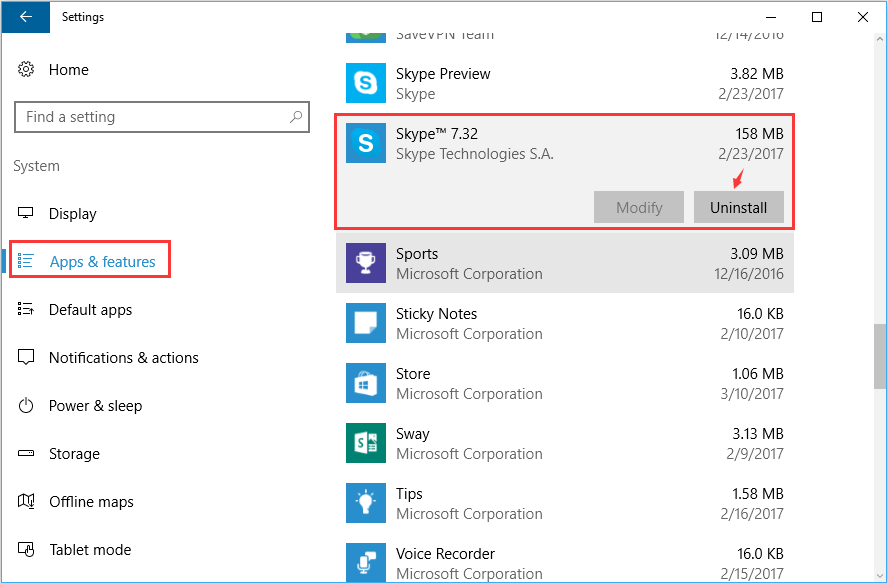Open Home with the gear icon
The width and height of the screenshot is (888, 583).
[26, 70]
